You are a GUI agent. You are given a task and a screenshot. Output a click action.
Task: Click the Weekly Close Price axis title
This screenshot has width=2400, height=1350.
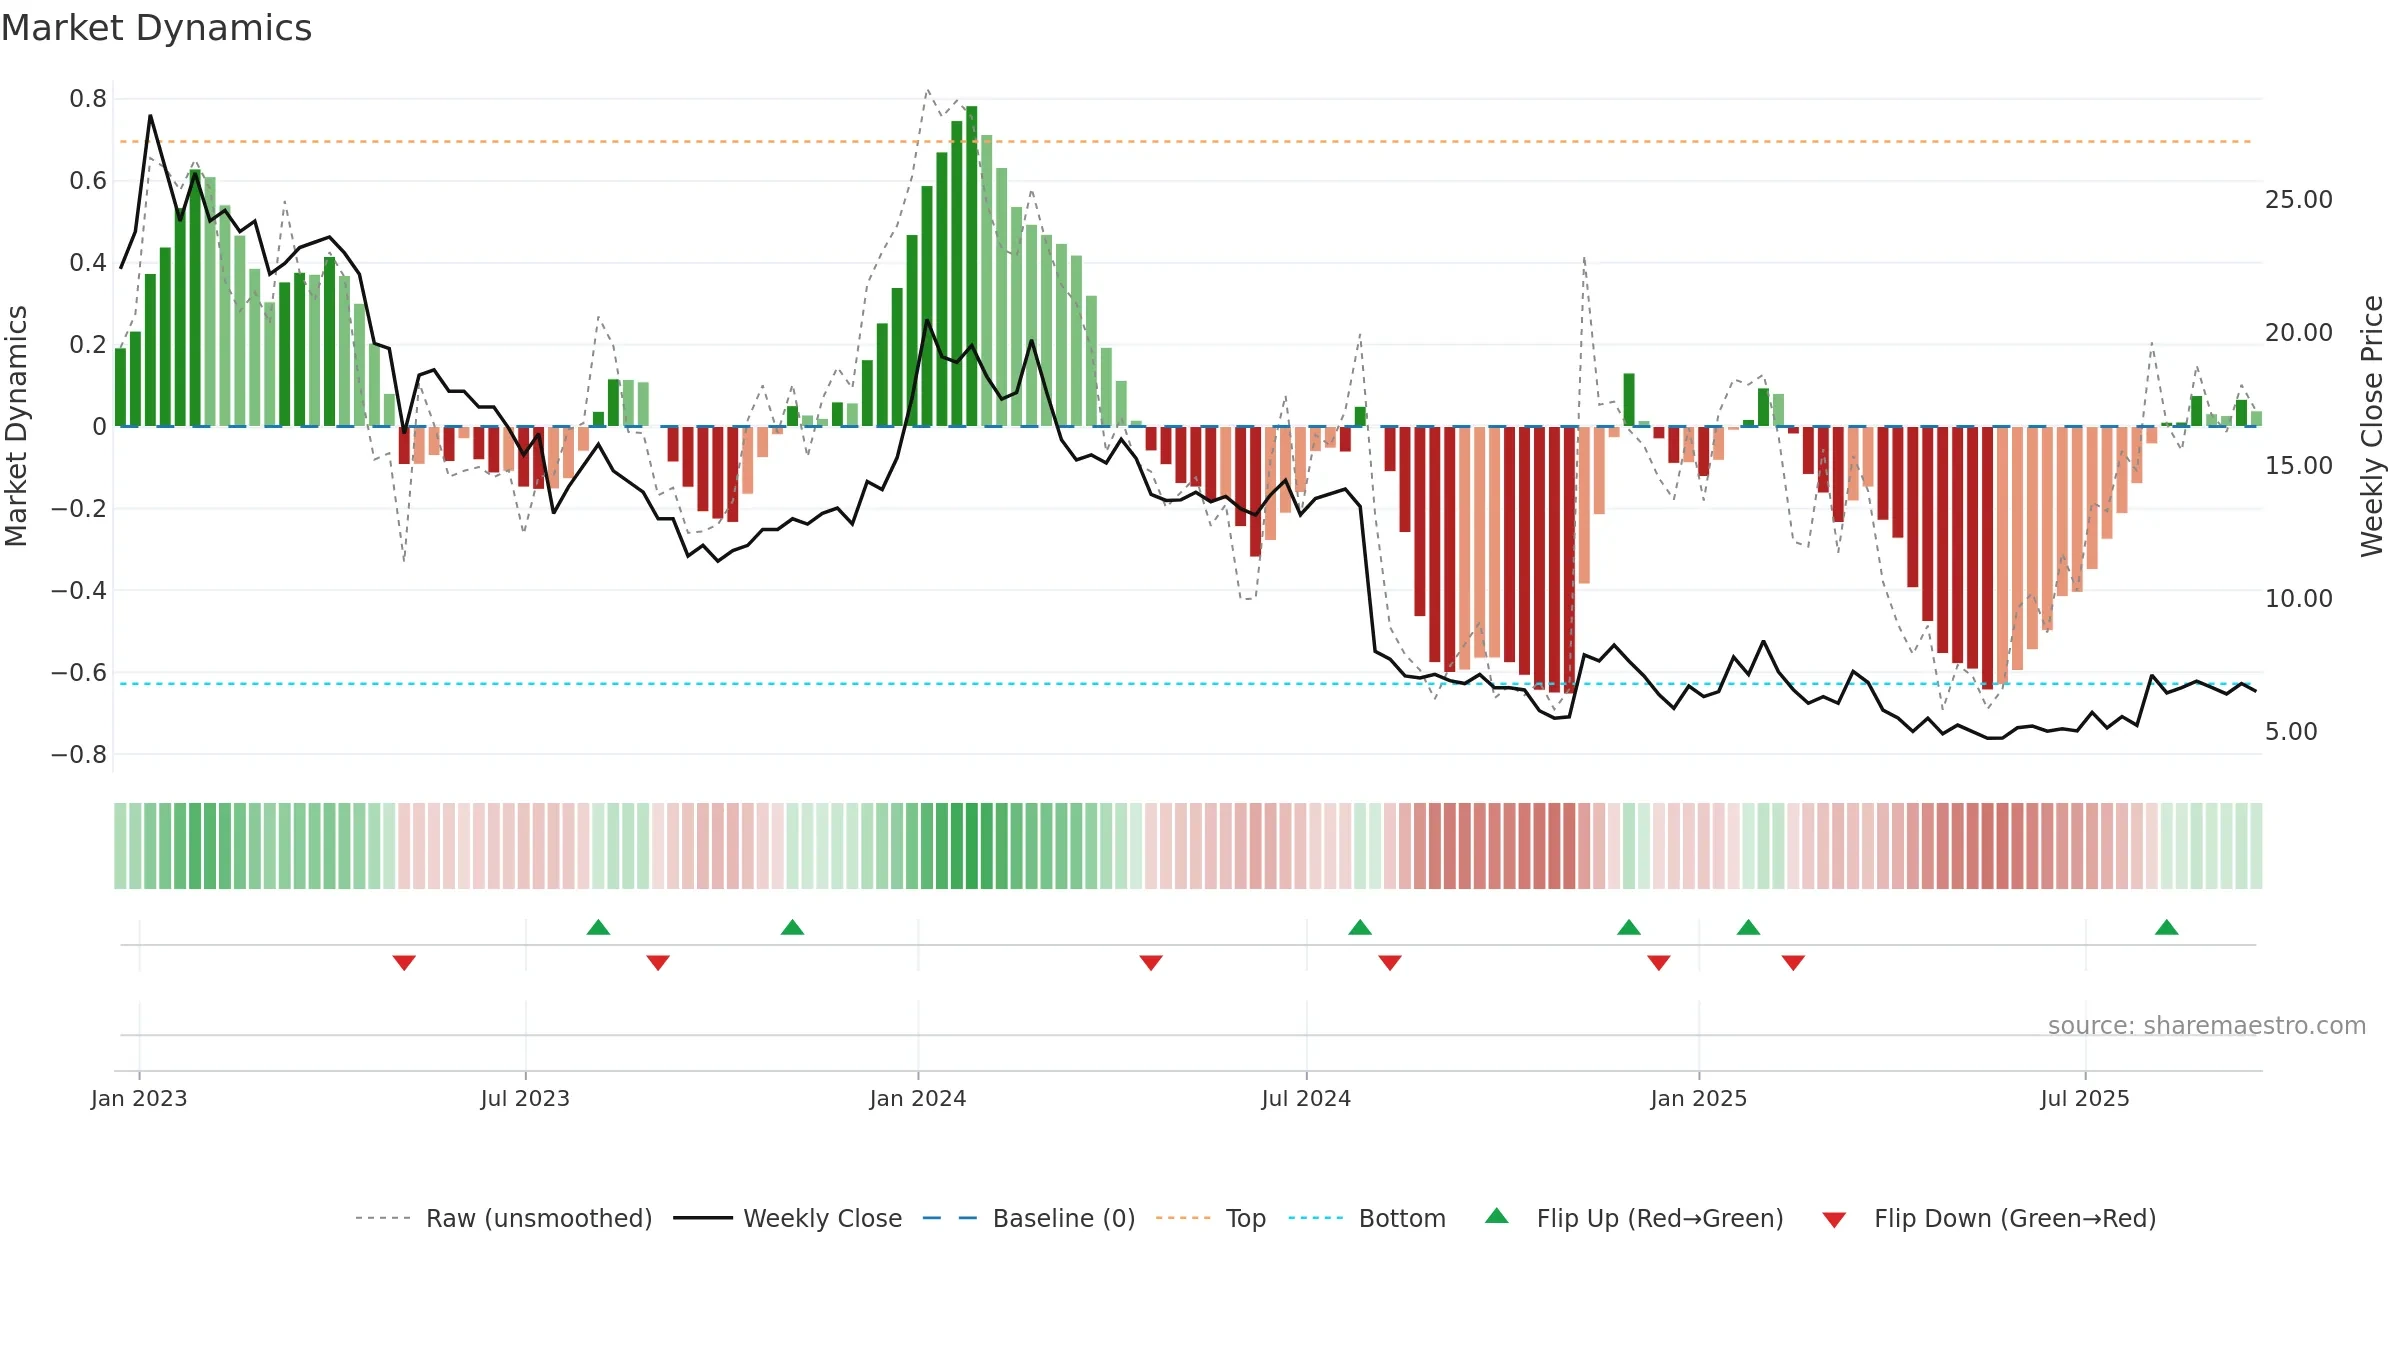(2372, 426)
